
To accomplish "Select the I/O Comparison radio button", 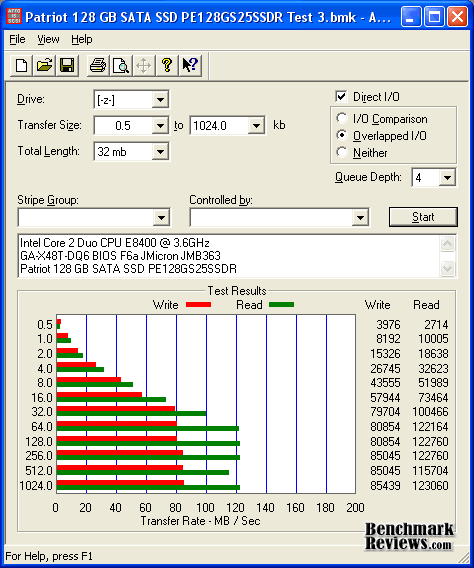I will (341, 118).
